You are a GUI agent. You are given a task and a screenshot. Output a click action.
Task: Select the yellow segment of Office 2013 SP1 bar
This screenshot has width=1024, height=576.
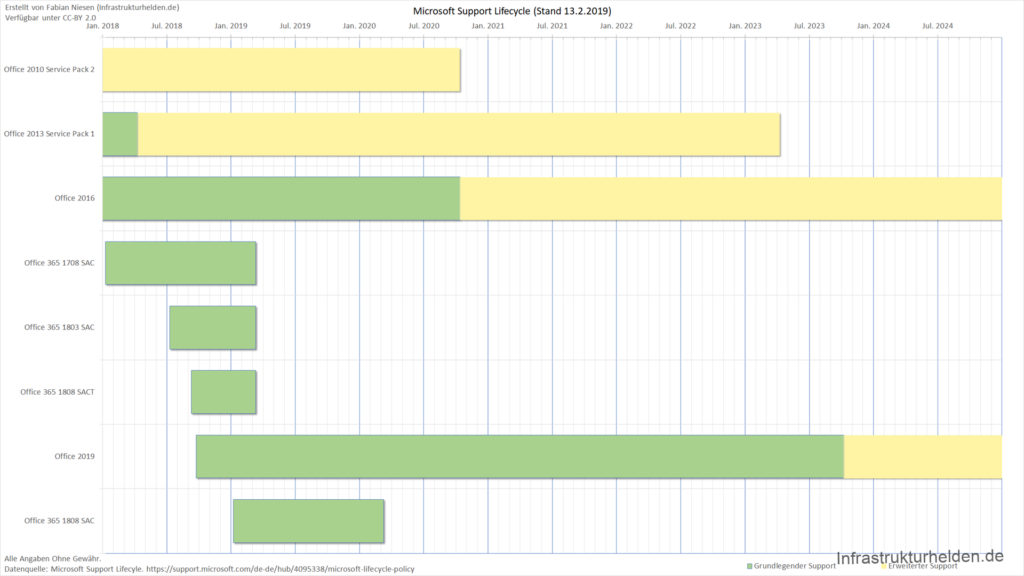[x=459, y=135]
